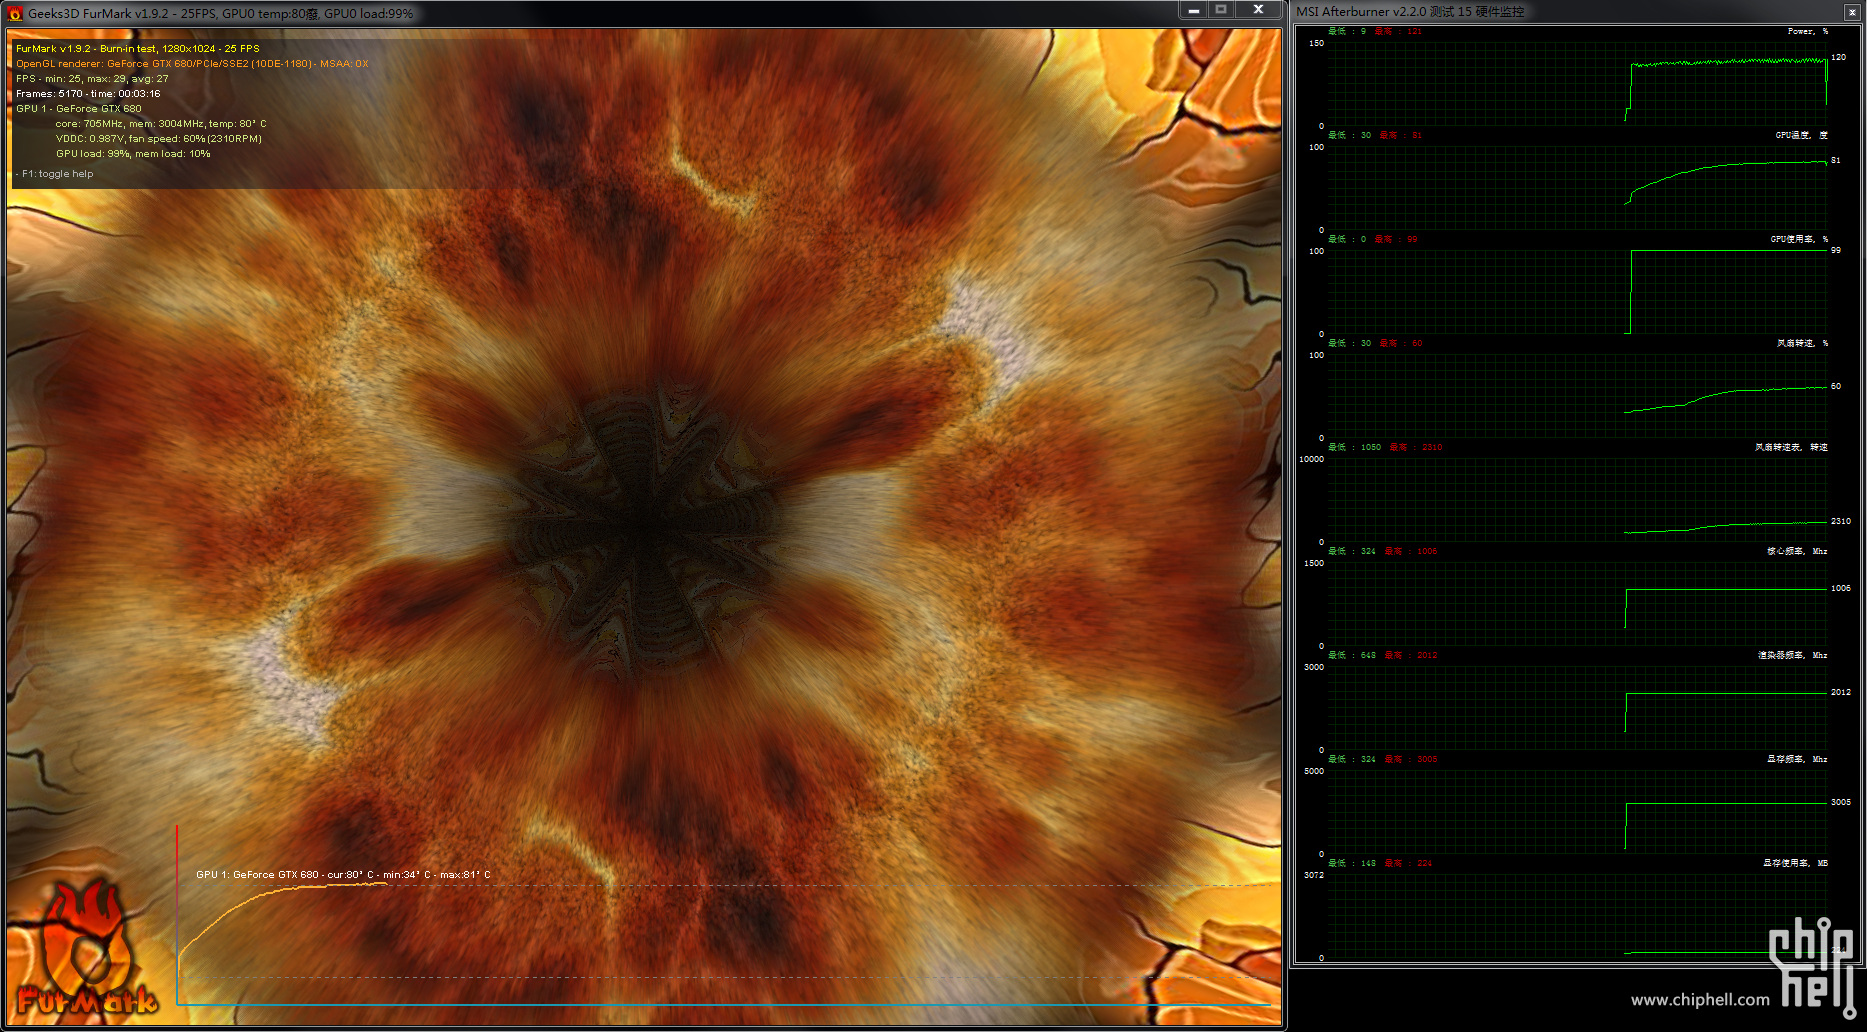Image resolution: width=1867 pixels, height=1032 pixels.
Task: Click the 'VDDC: 0.987V, fan speed: 60%' line
Action: (159, 138)
